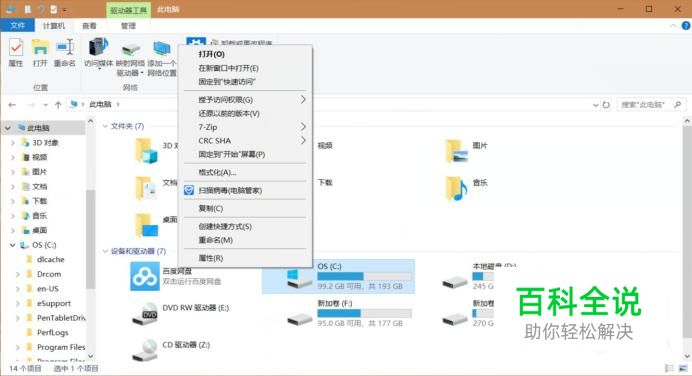692x376 pixels.
Task: Select the 3D 对象 folder icon
Action: tap(147, 150)
